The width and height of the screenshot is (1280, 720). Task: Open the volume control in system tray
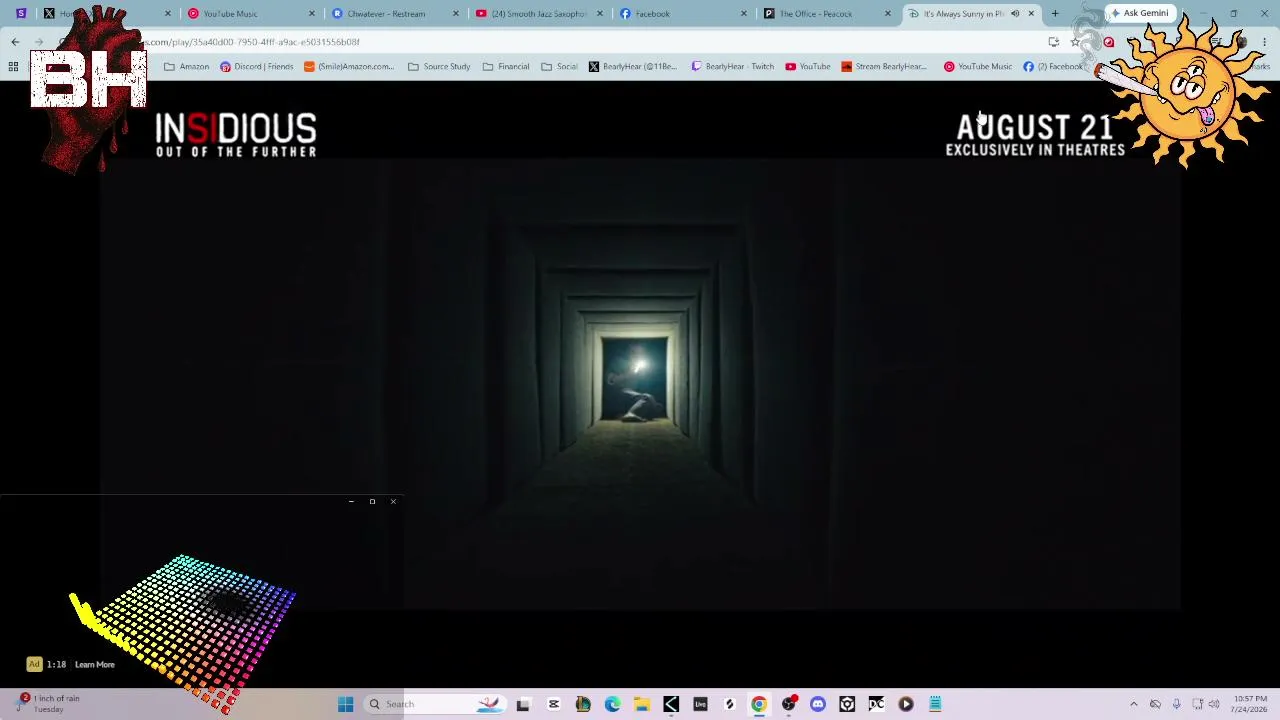point(1214,704)
